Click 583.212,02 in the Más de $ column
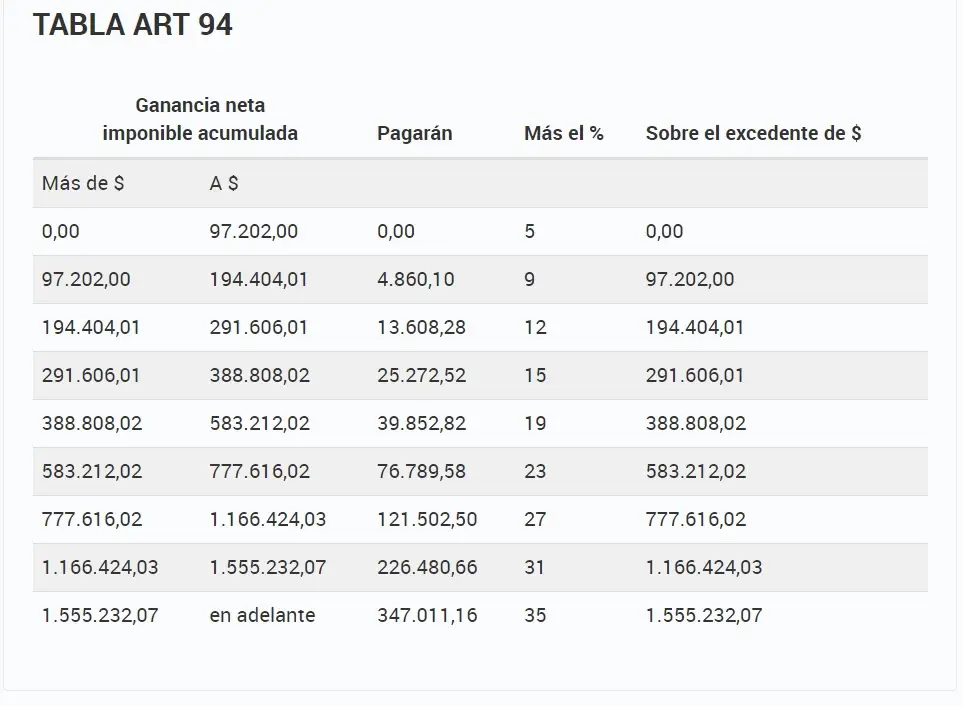This screenshot has height=706, width=963. coord(92,471)
